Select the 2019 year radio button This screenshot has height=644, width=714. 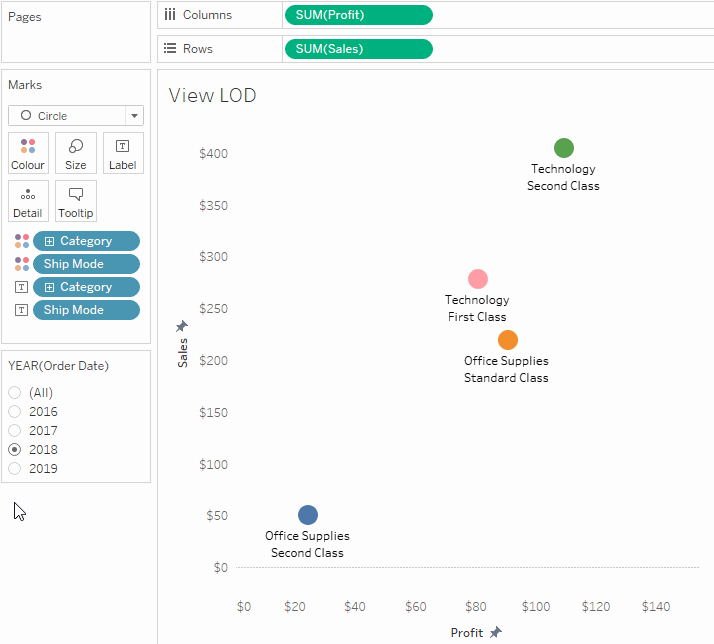click(x=14, y=468)
